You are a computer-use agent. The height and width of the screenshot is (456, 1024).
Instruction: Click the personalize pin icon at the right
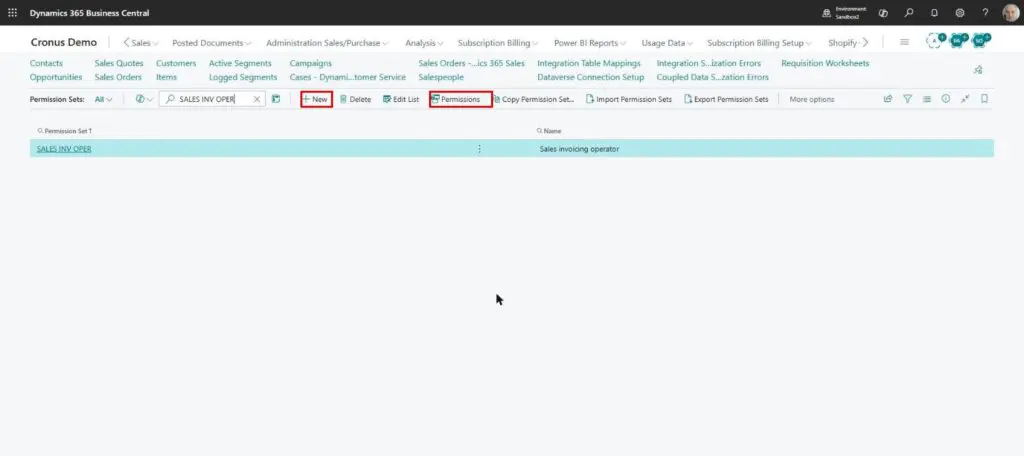click(x=978, y=70)
